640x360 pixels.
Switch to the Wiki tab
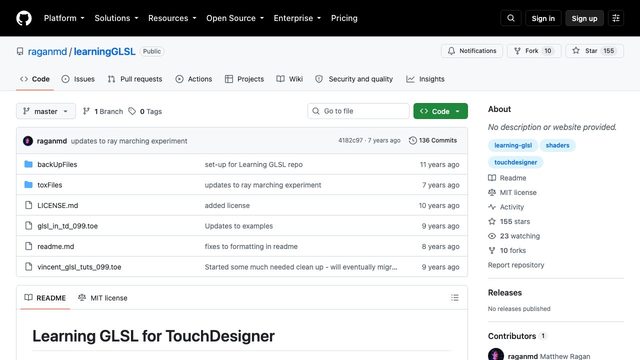pyautogui.click(x=289, y=79)
